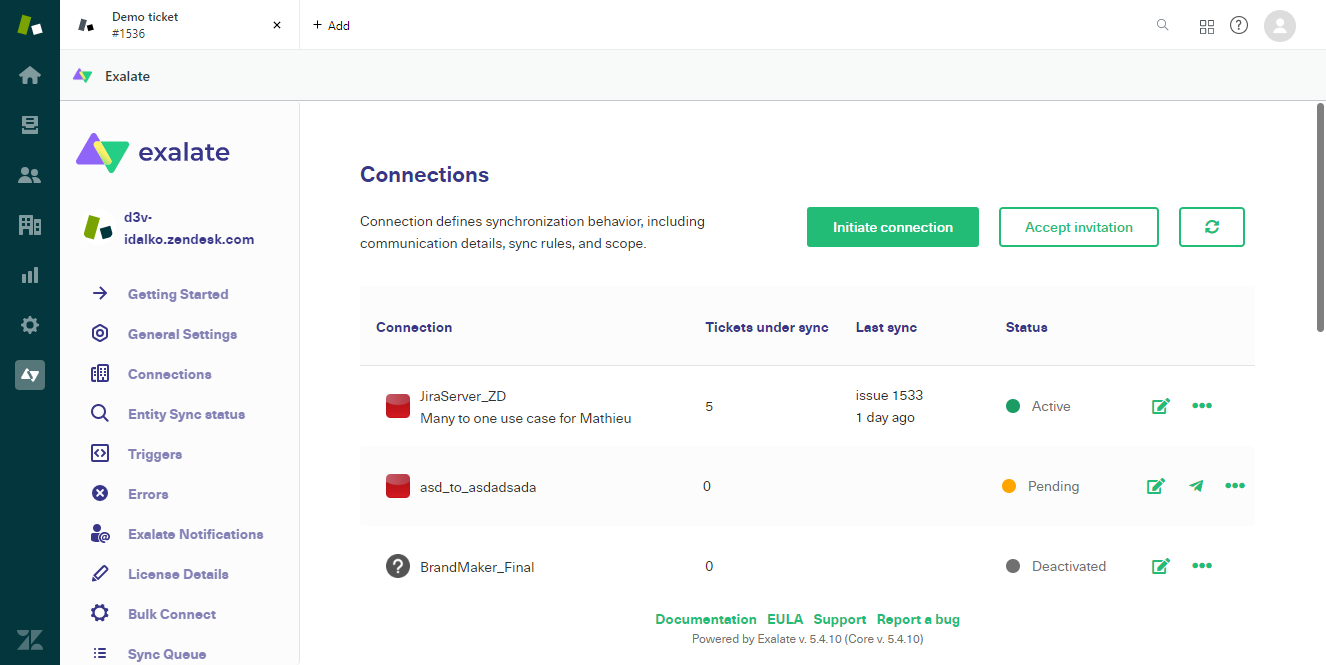1326x665 pixels.
Task: Open Getting Started menu item
Action: (x=178, y=294)
